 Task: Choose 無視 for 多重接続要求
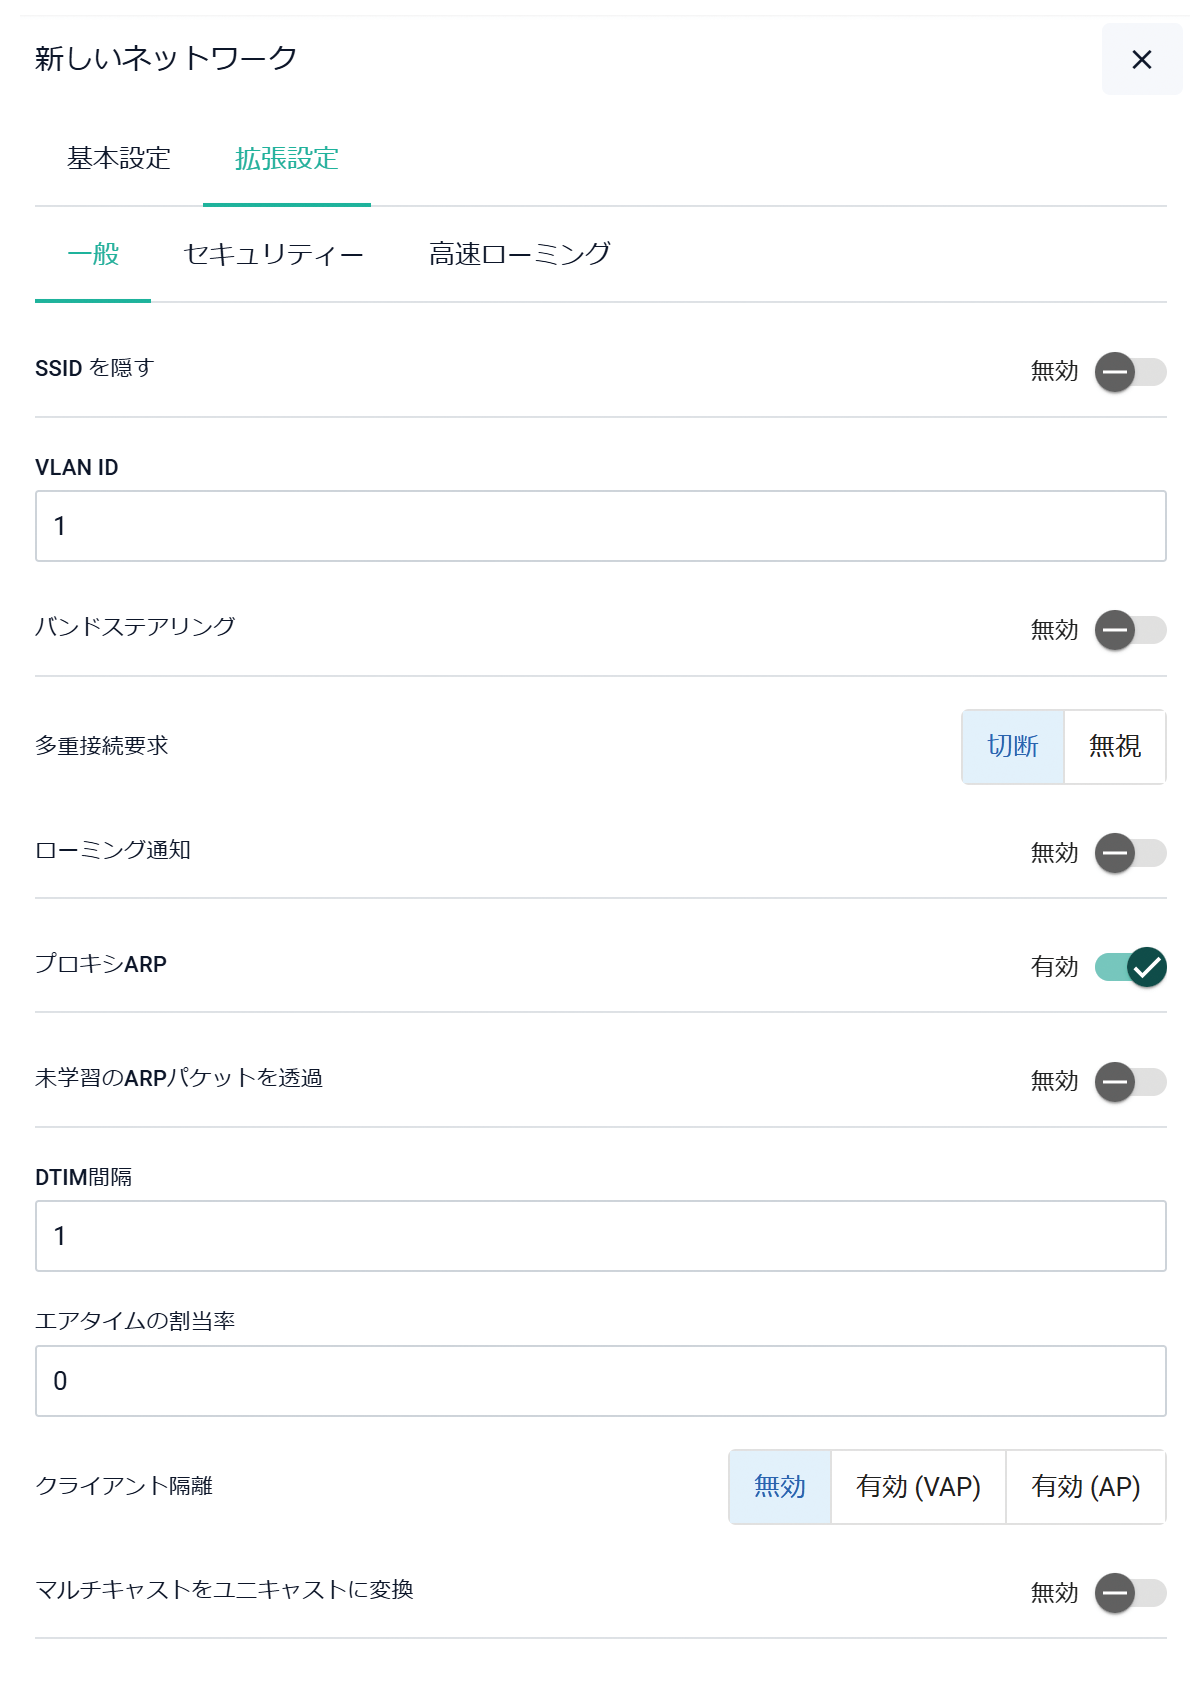pyautogui.click(x=1115, y=747)
